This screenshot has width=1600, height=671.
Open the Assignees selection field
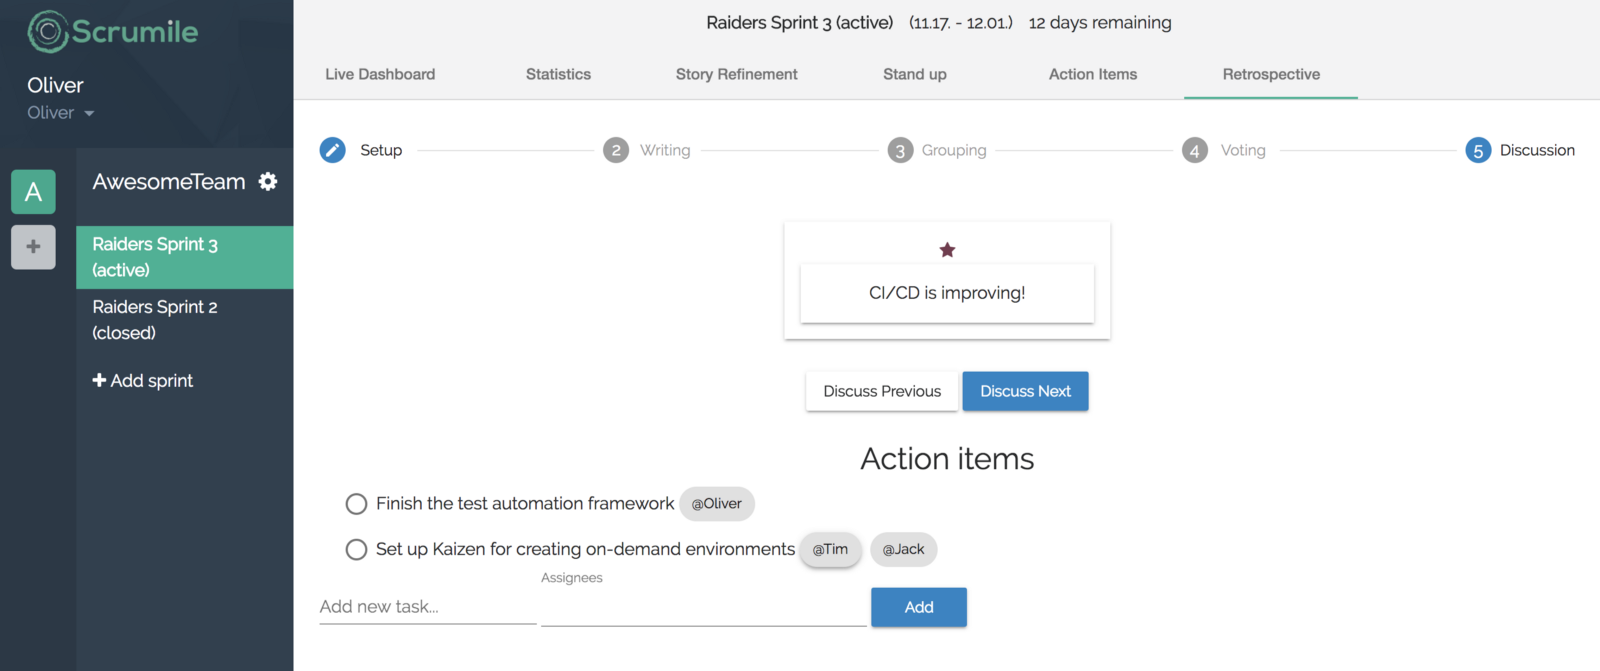point(703,607)
